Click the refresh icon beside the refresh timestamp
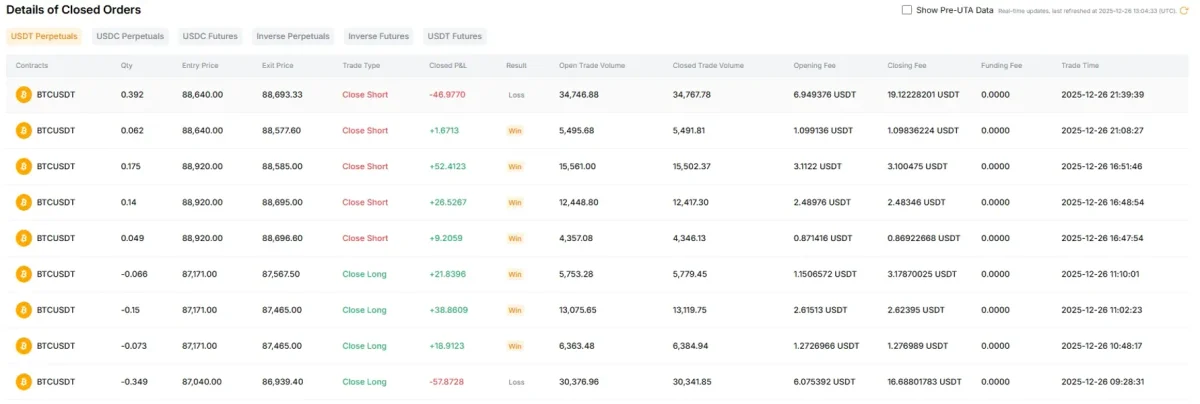1200x404 pixels. (1184, 10)
